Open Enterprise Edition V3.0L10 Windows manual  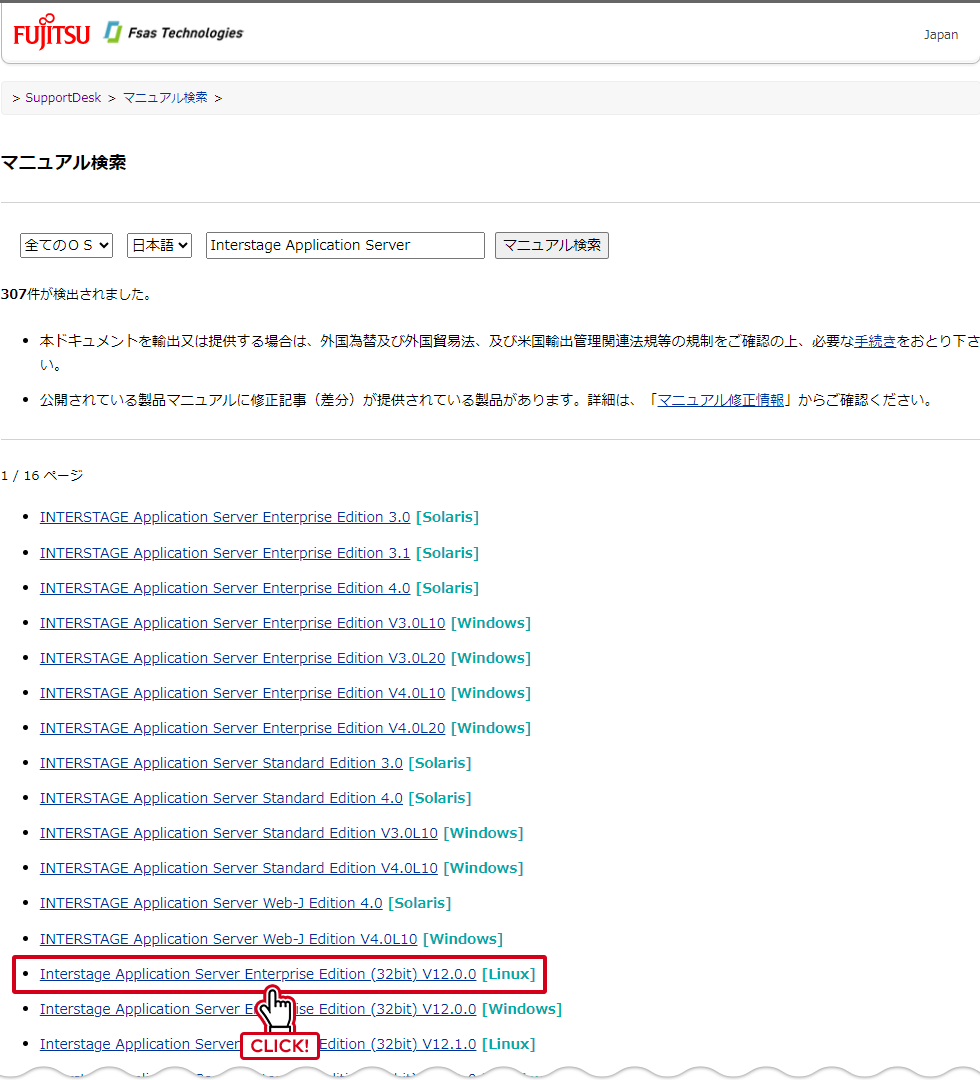click(242, 623)
